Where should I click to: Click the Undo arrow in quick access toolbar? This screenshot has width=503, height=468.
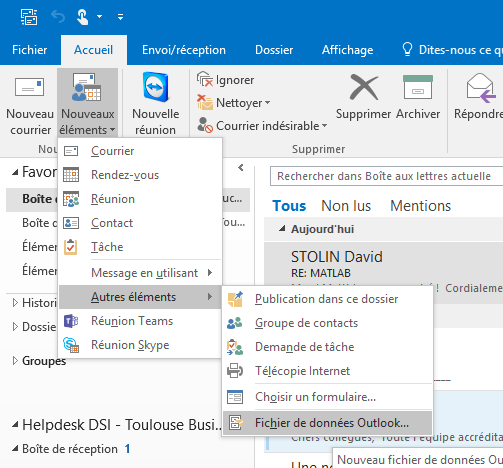pos(58,16)
